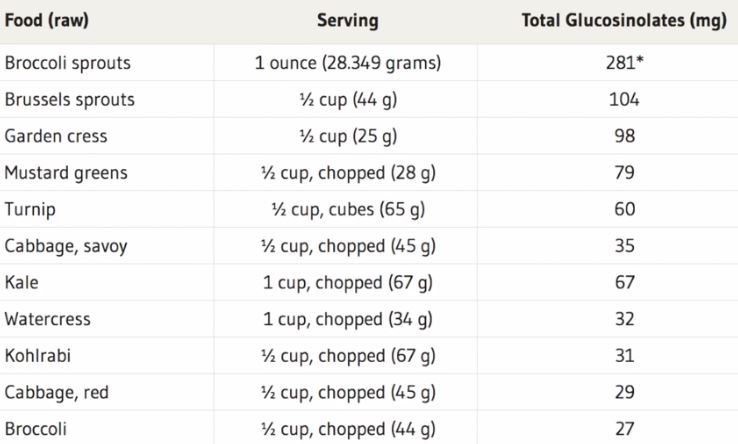
Task: Click the "Total Glucosinolates (mg)" header
Action: tap(623, 20)
